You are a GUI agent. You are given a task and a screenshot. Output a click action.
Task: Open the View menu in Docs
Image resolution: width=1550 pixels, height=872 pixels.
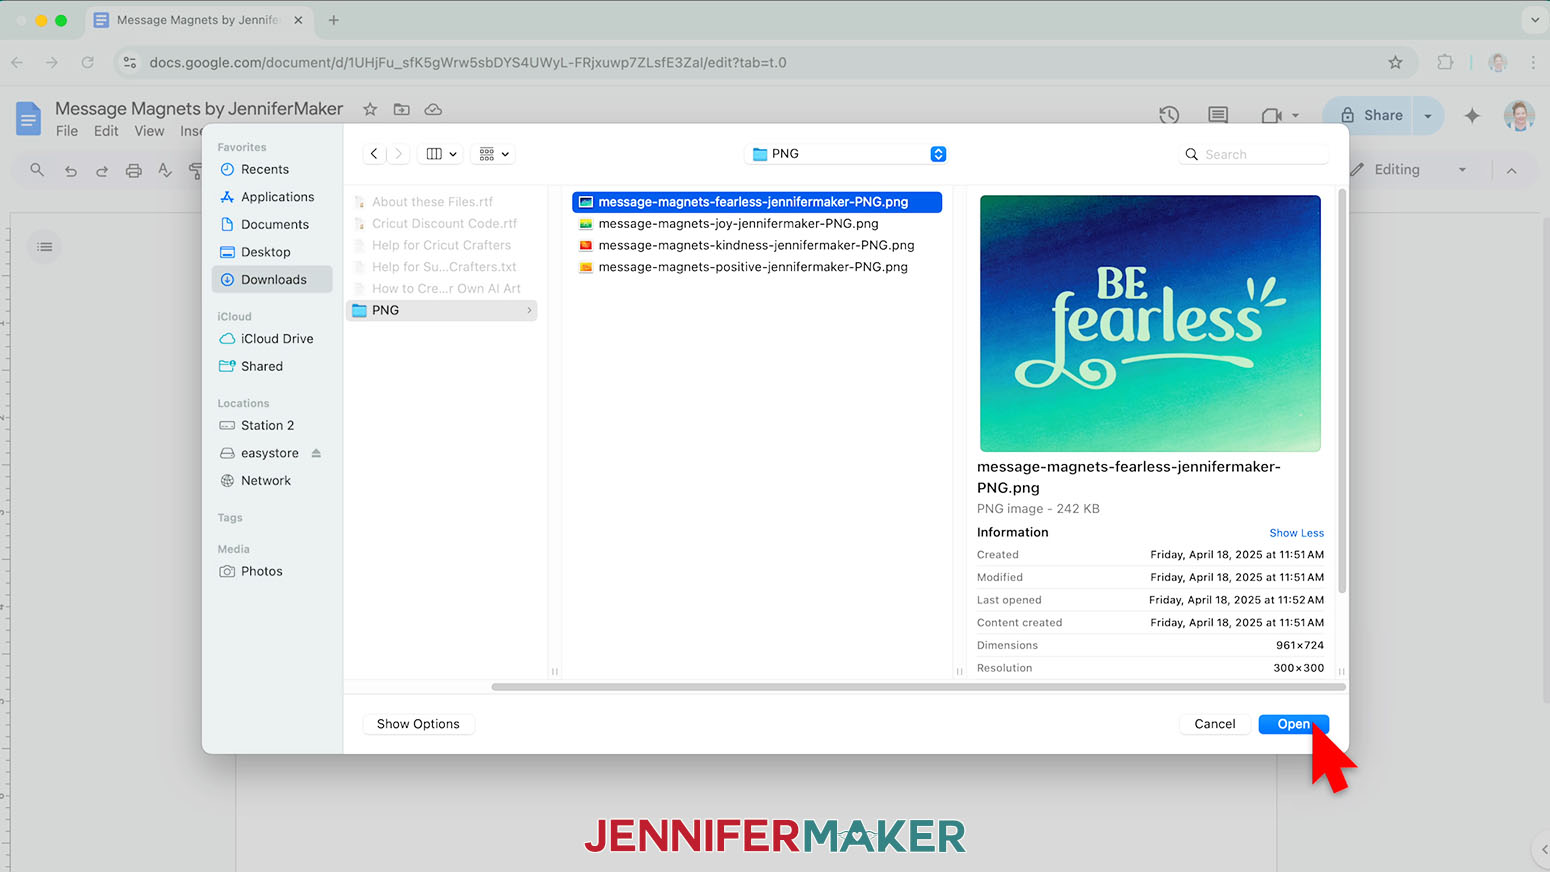point(149,131)
